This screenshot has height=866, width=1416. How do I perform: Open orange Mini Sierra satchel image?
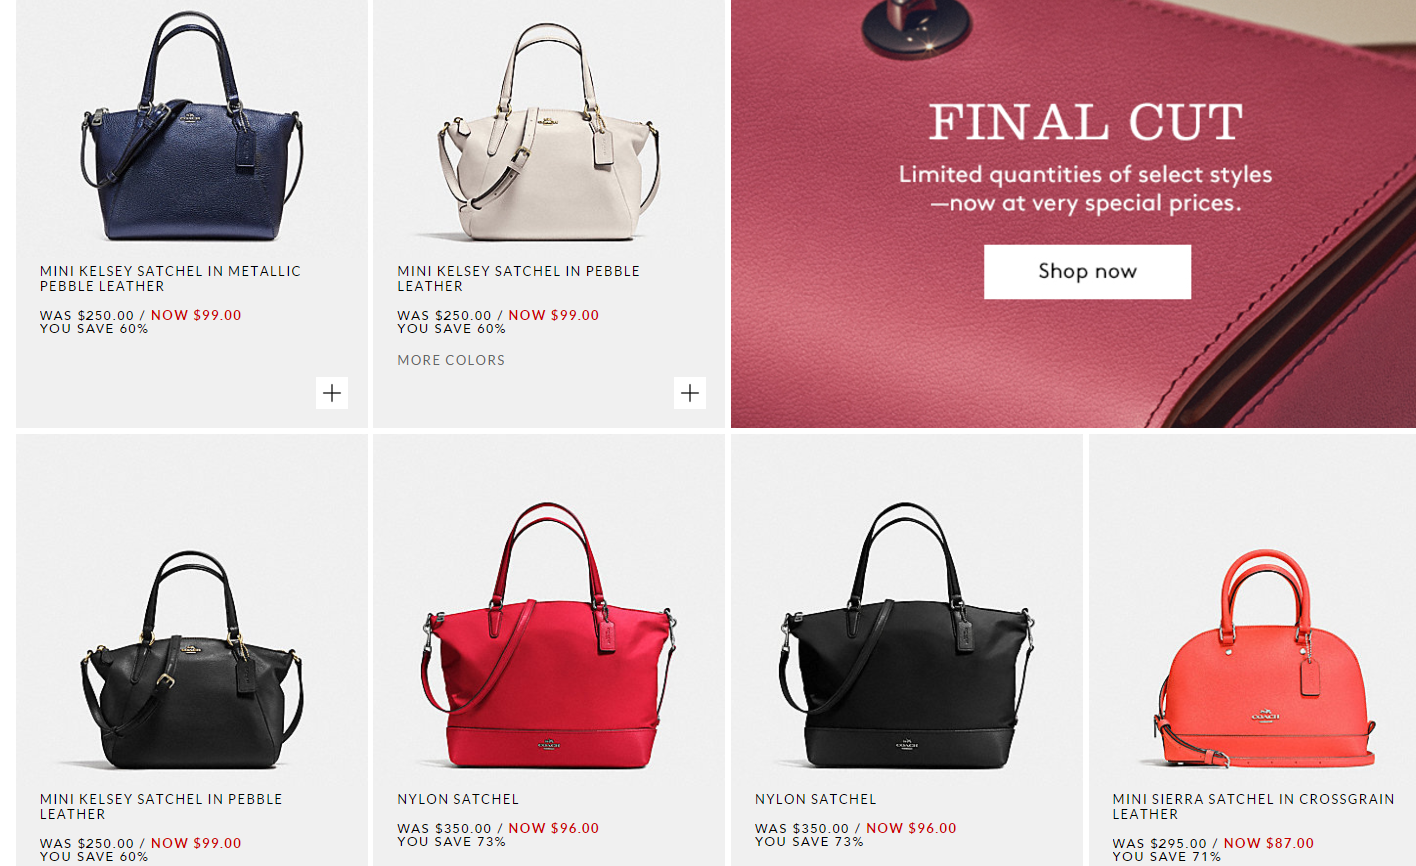point(1264,660)
